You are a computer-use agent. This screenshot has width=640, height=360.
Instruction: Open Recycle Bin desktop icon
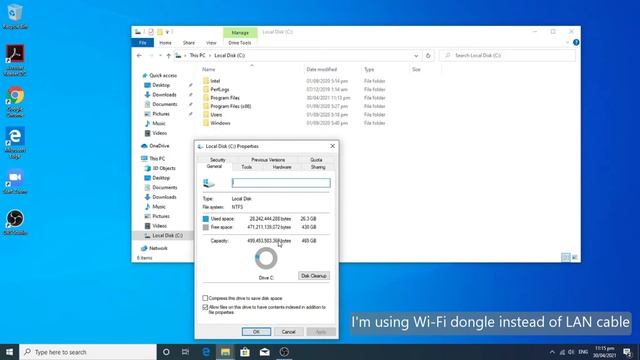tap(15, 16)
